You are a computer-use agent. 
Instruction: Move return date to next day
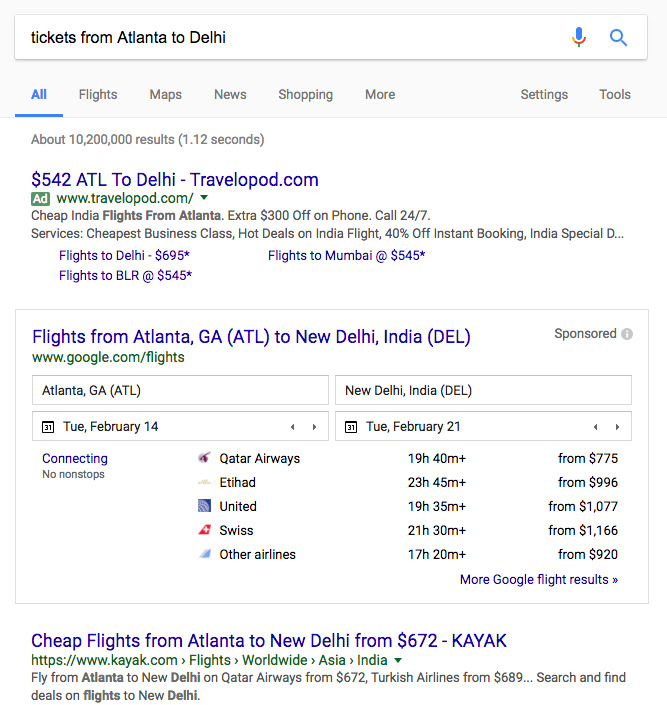coord(617,427)
